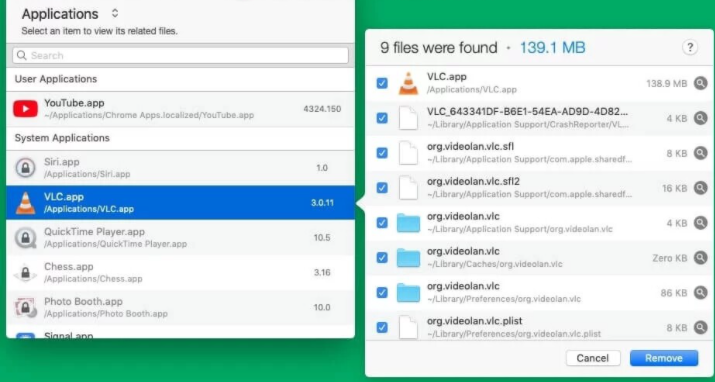
Task: Click the magnifier icon in Search field
Action: [x=21, y=56]
